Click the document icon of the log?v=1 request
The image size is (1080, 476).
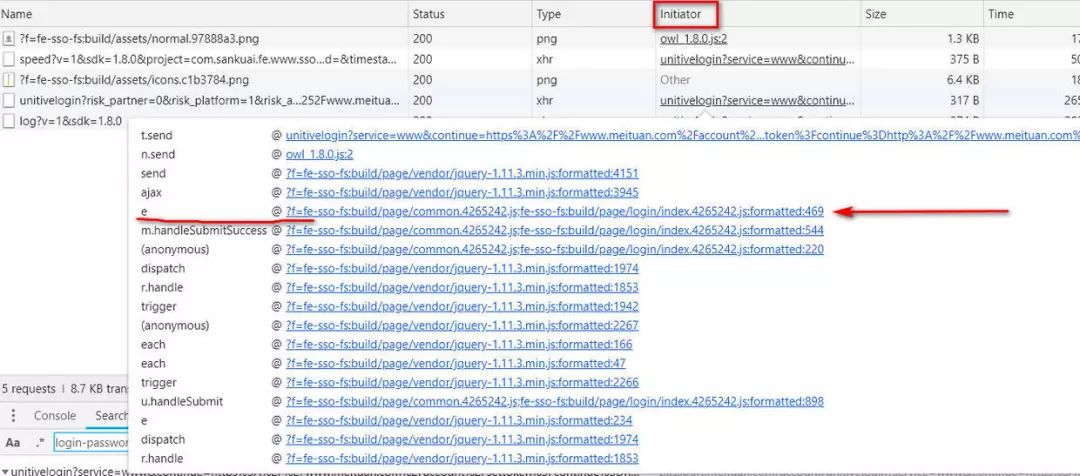point(8,121)
